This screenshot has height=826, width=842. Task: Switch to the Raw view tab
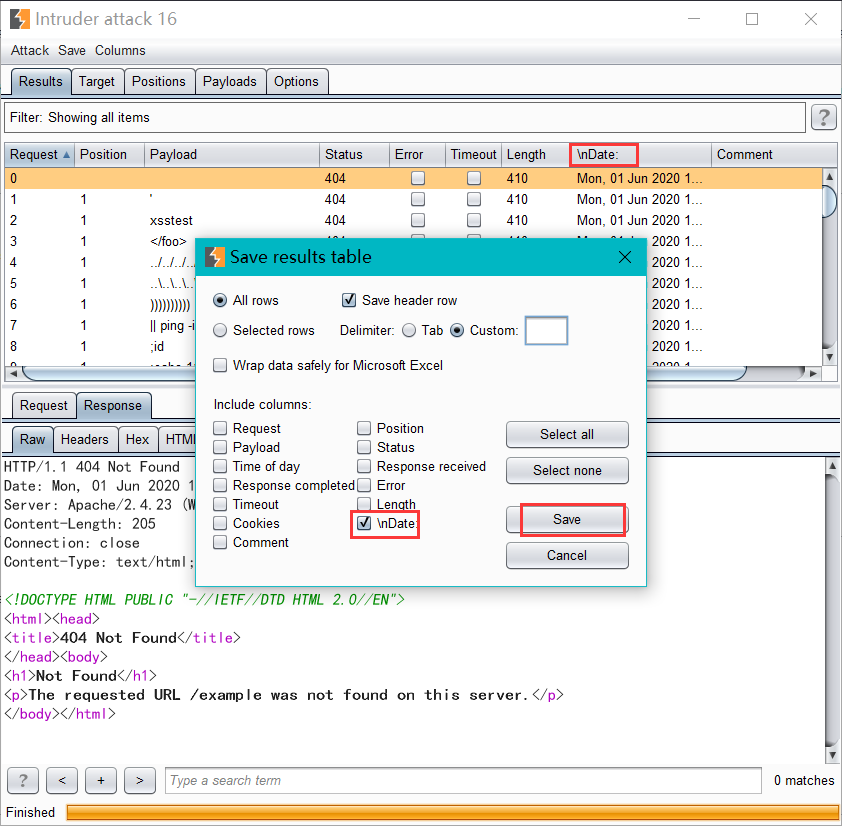32,439
